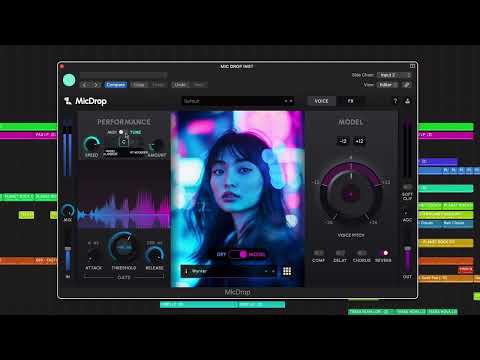Image resolution: width=480 pixels, height=360 pixels.
Task: Open the voice model grid browser
Action: tap(287, 271)
